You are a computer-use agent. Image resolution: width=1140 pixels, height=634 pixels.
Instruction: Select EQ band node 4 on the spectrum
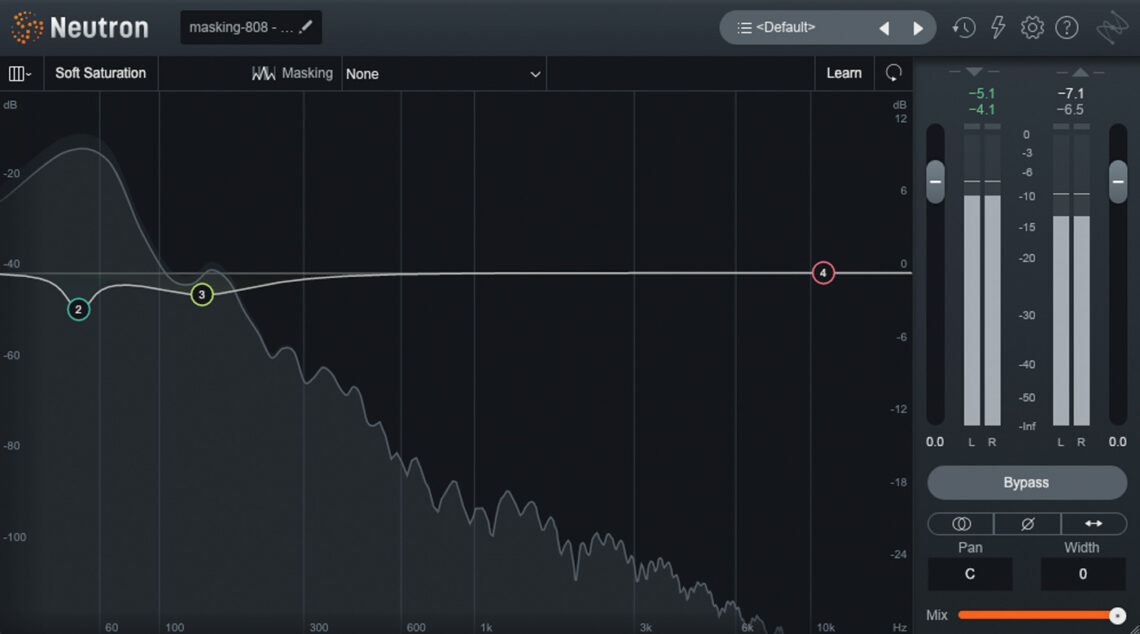click(823, 272)
